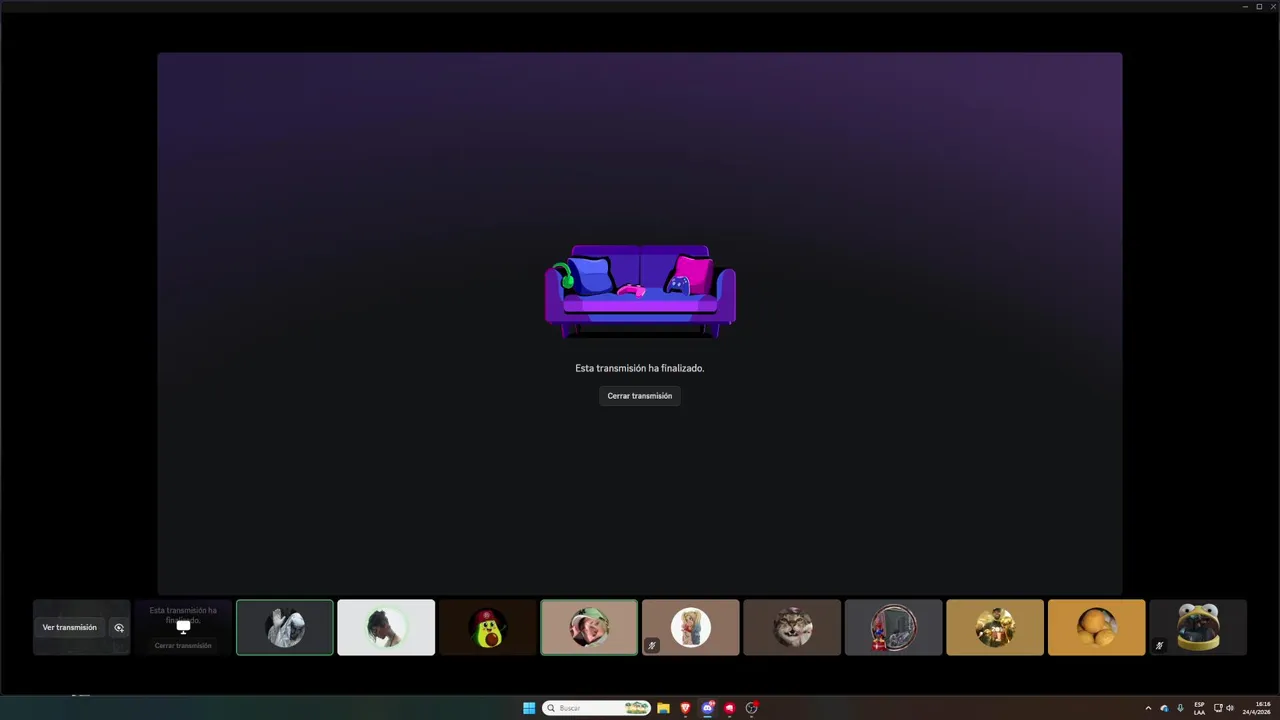Click the Buscar search box in taskbar
This screenshot has width=1280, height=720.
(x=597, y=708)
